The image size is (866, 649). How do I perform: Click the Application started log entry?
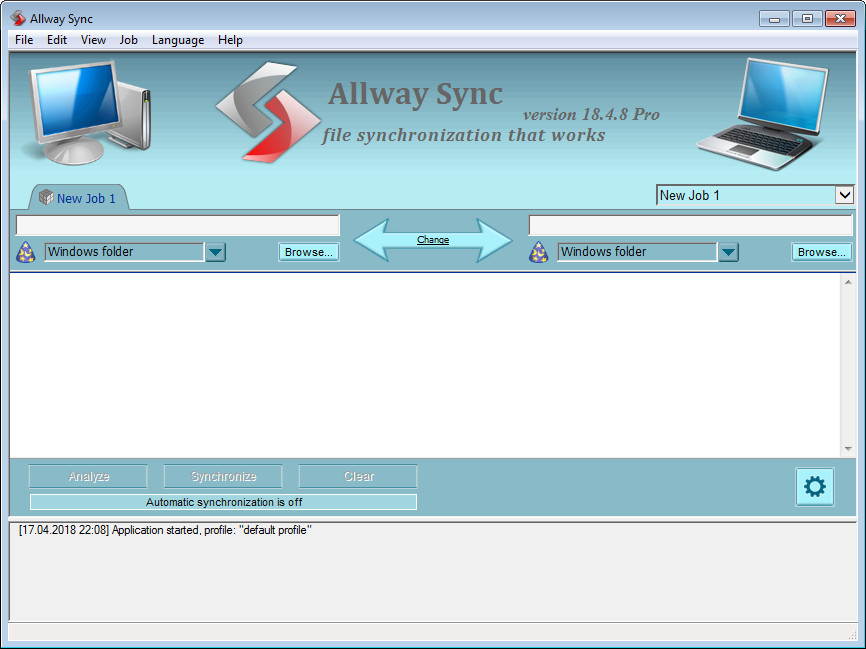165,530
